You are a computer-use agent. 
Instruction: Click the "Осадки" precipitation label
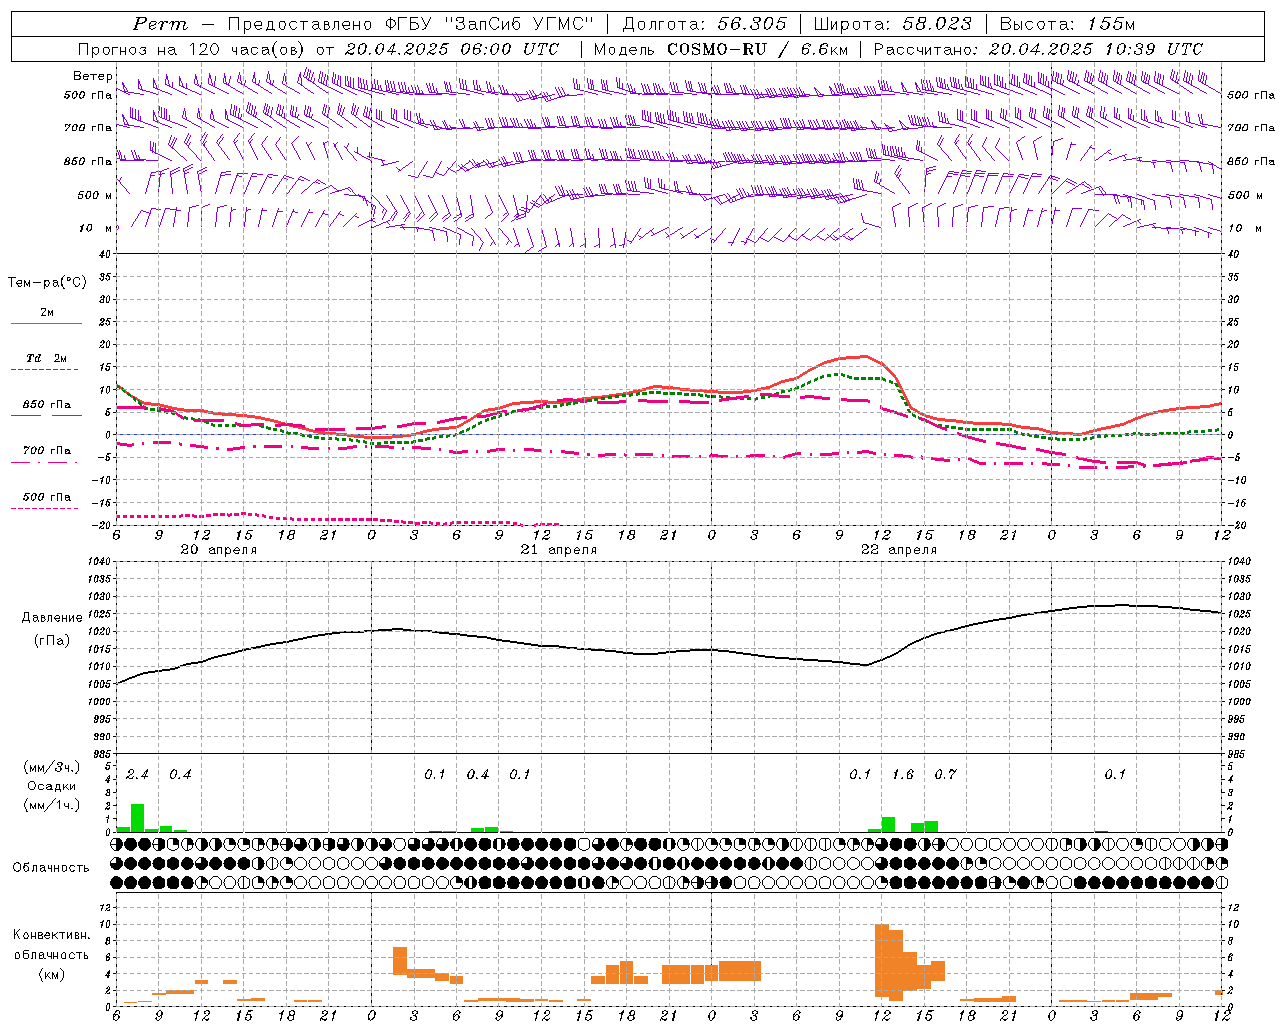coord(52,786)
